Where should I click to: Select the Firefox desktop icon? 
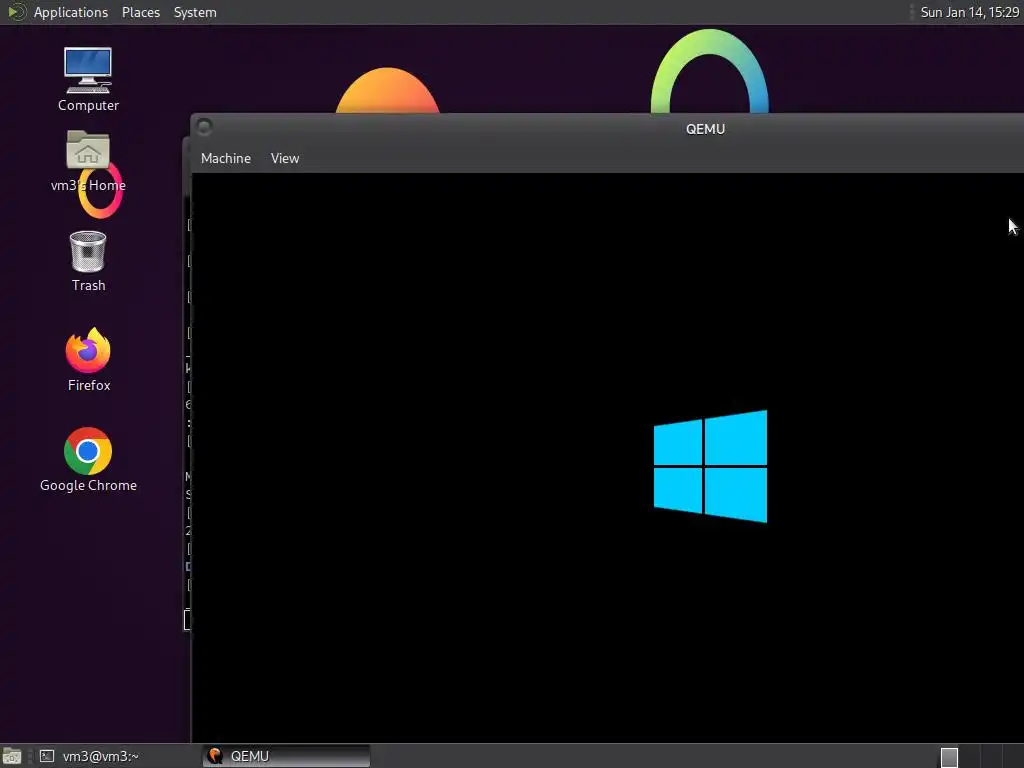click(x=88, y=360)
